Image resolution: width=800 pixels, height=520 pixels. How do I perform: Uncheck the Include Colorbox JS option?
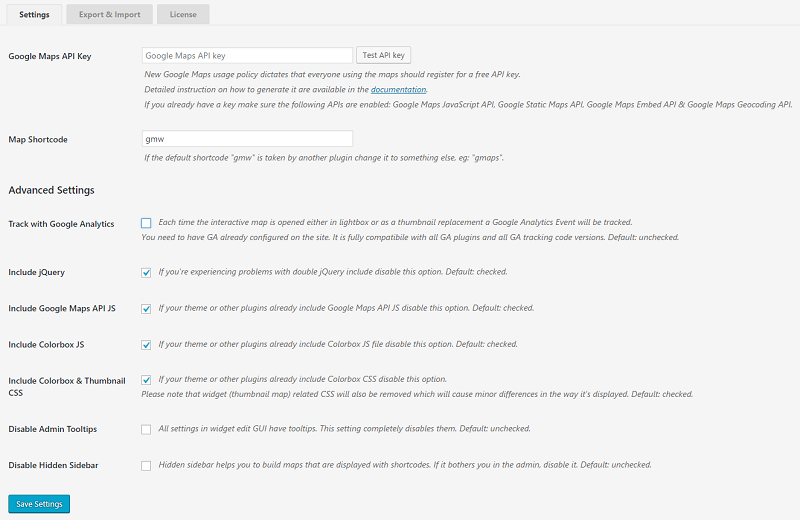147,344
